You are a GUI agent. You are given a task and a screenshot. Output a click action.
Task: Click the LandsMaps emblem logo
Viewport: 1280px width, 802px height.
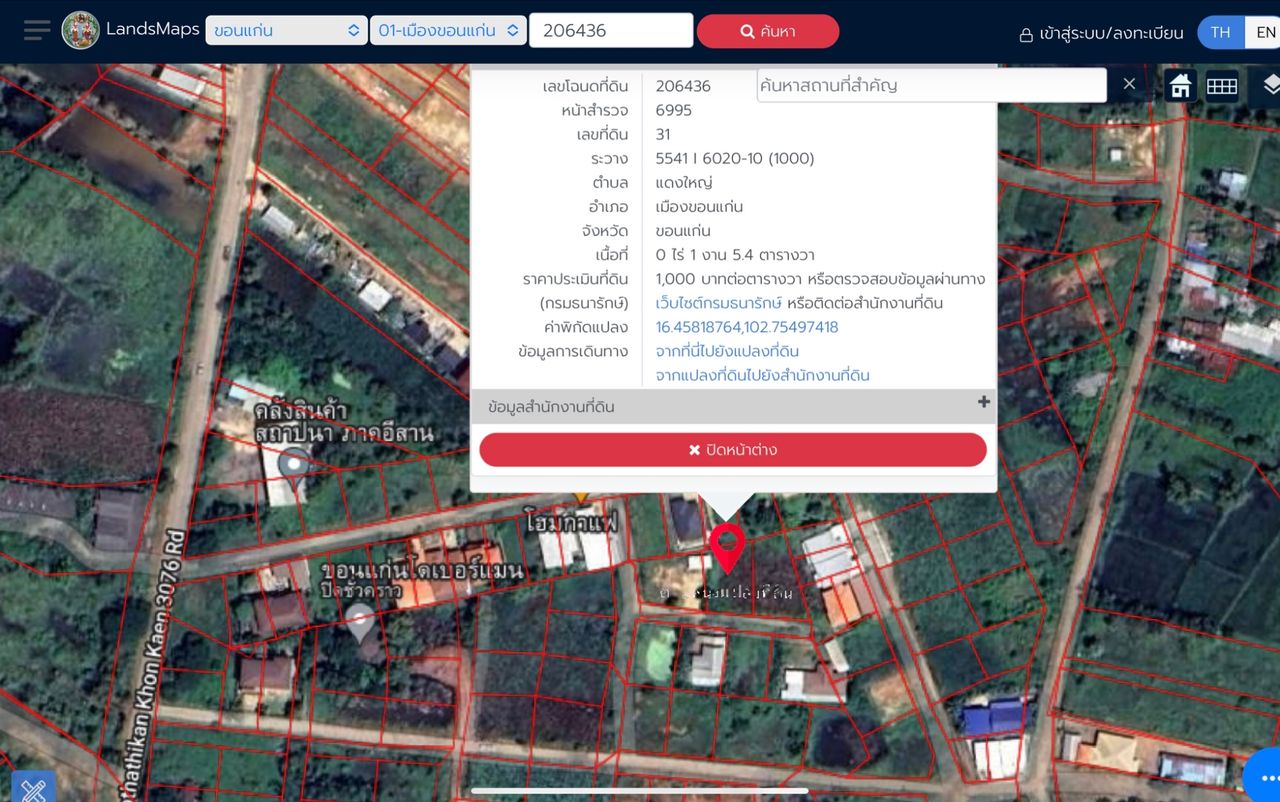coord(80,31)
